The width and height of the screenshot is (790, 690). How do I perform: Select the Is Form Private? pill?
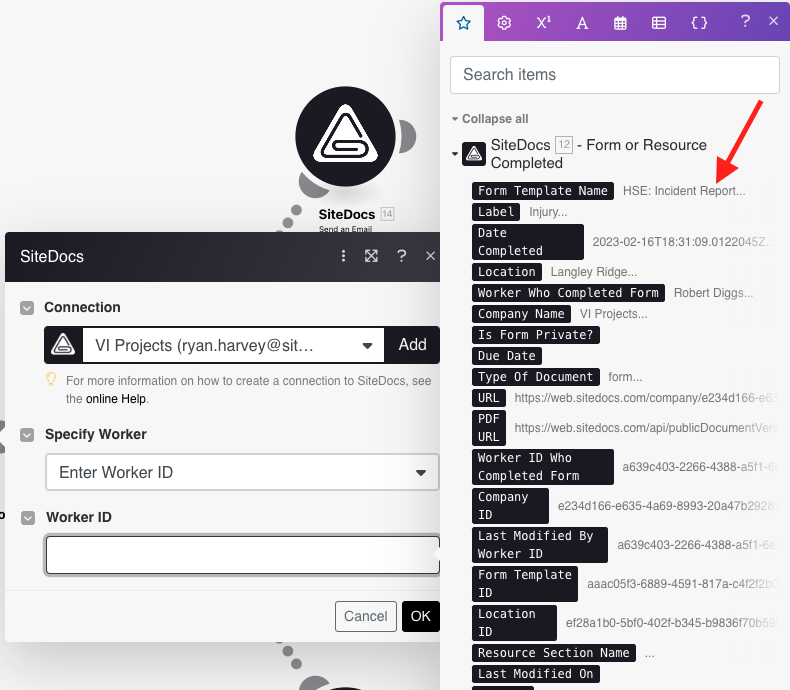(x=536, y=335)
